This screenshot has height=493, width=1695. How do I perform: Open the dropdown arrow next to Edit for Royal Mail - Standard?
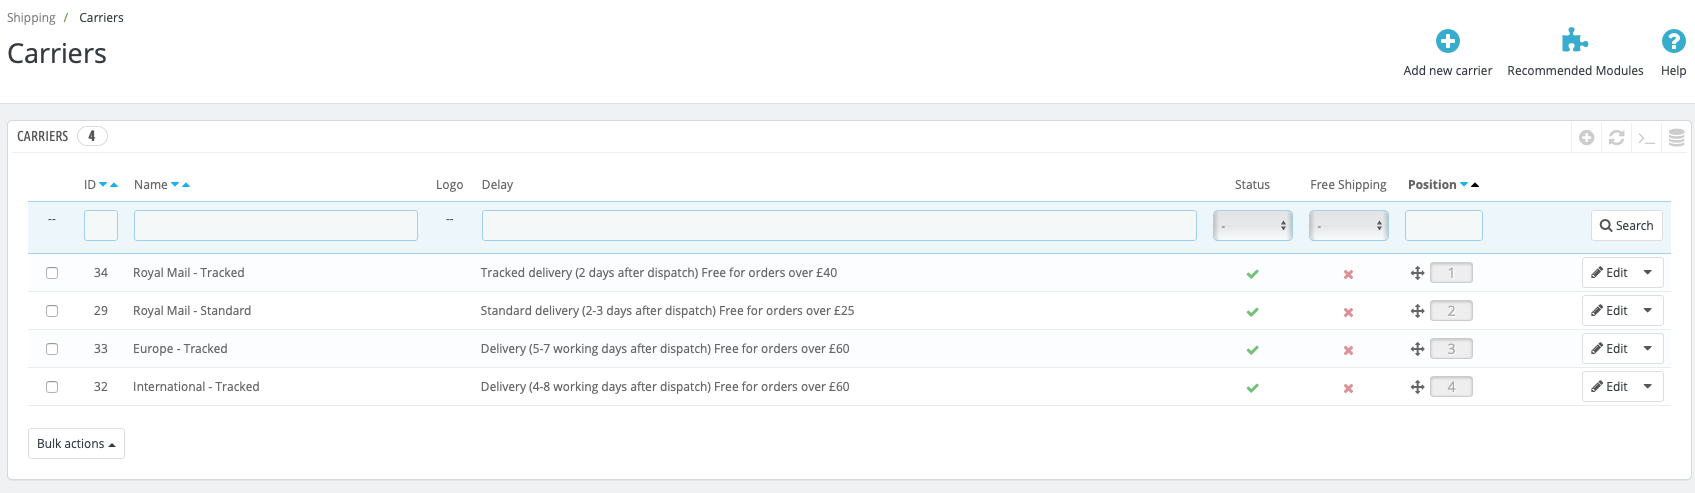[x=1648, y=311]
